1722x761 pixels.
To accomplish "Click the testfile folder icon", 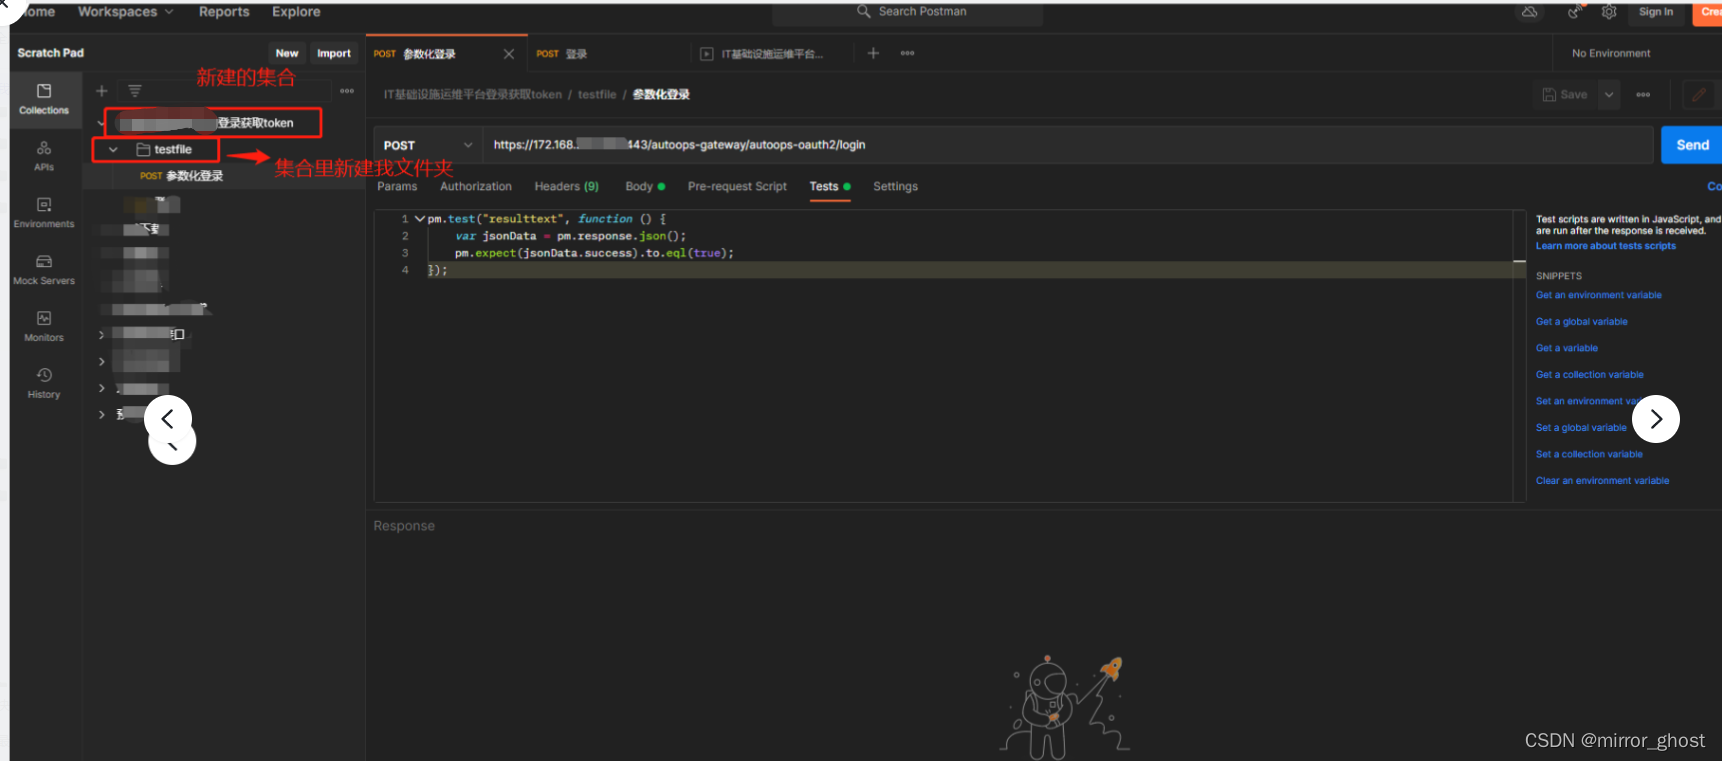I will (x=143, y=150).
